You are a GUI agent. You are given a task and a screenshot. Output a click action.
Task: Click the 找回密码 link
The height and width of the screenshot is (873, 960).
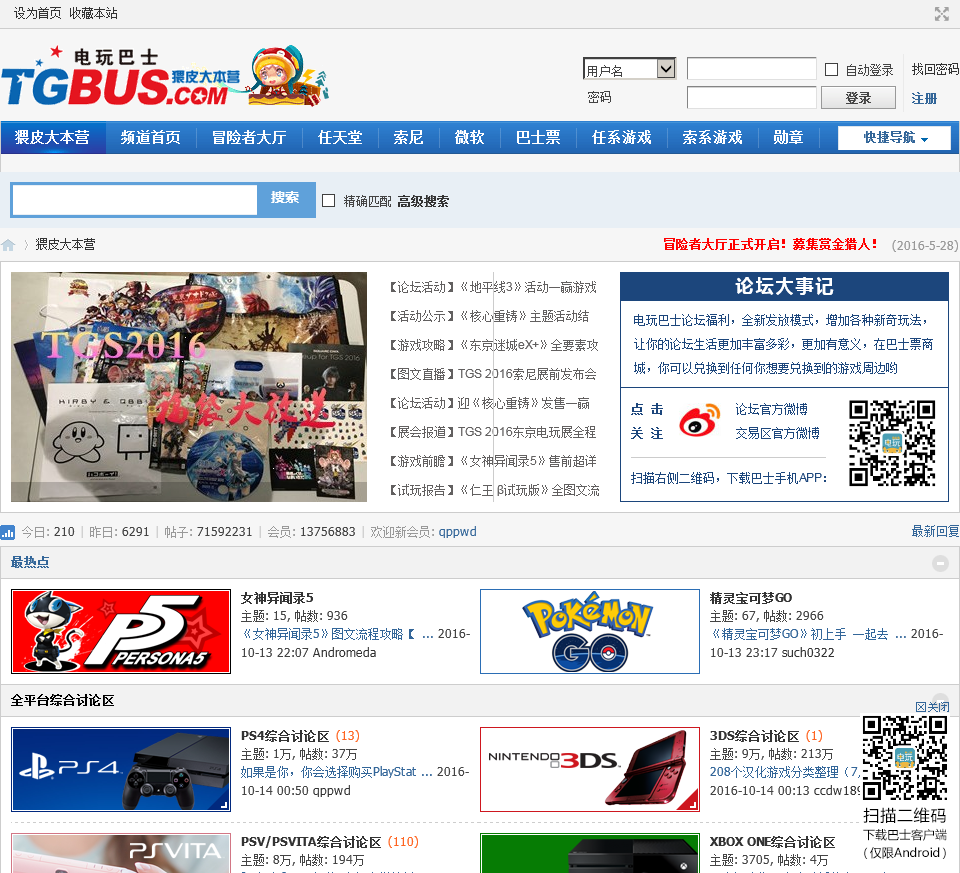pos(935,69)
